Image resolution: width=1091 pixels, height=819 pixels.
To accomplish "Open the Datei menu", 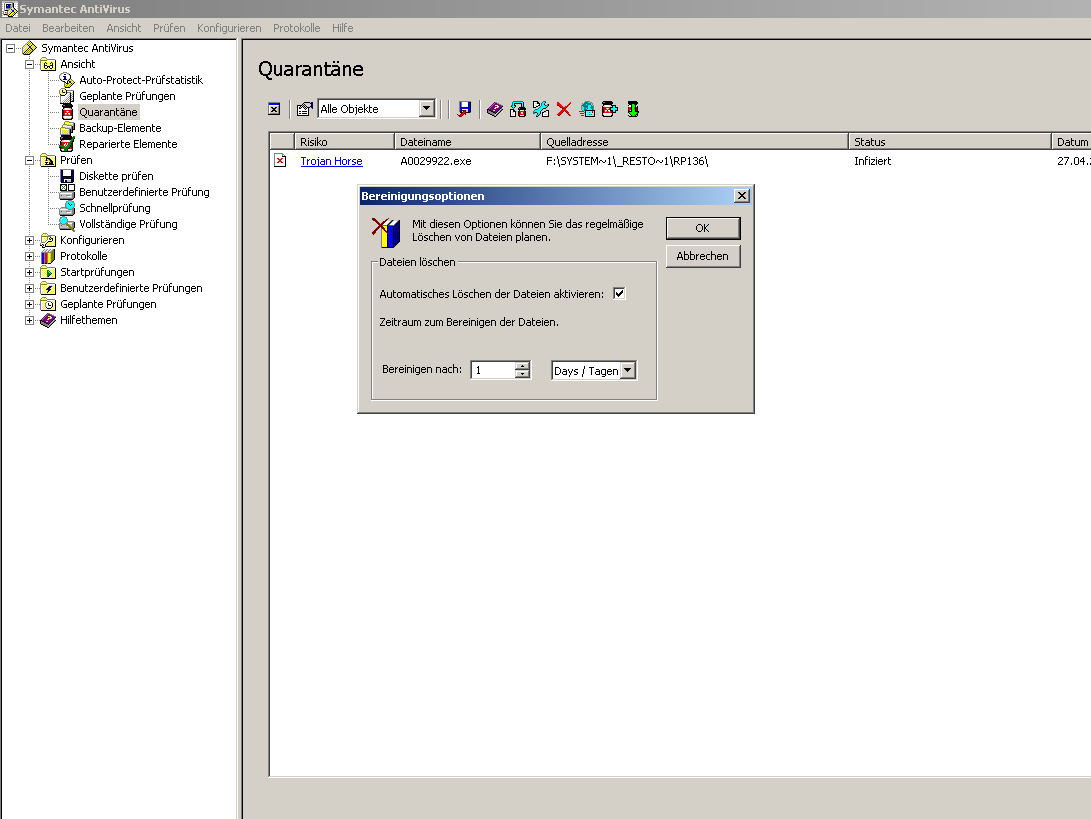I will pyautogui.click(x=18, y=28).
